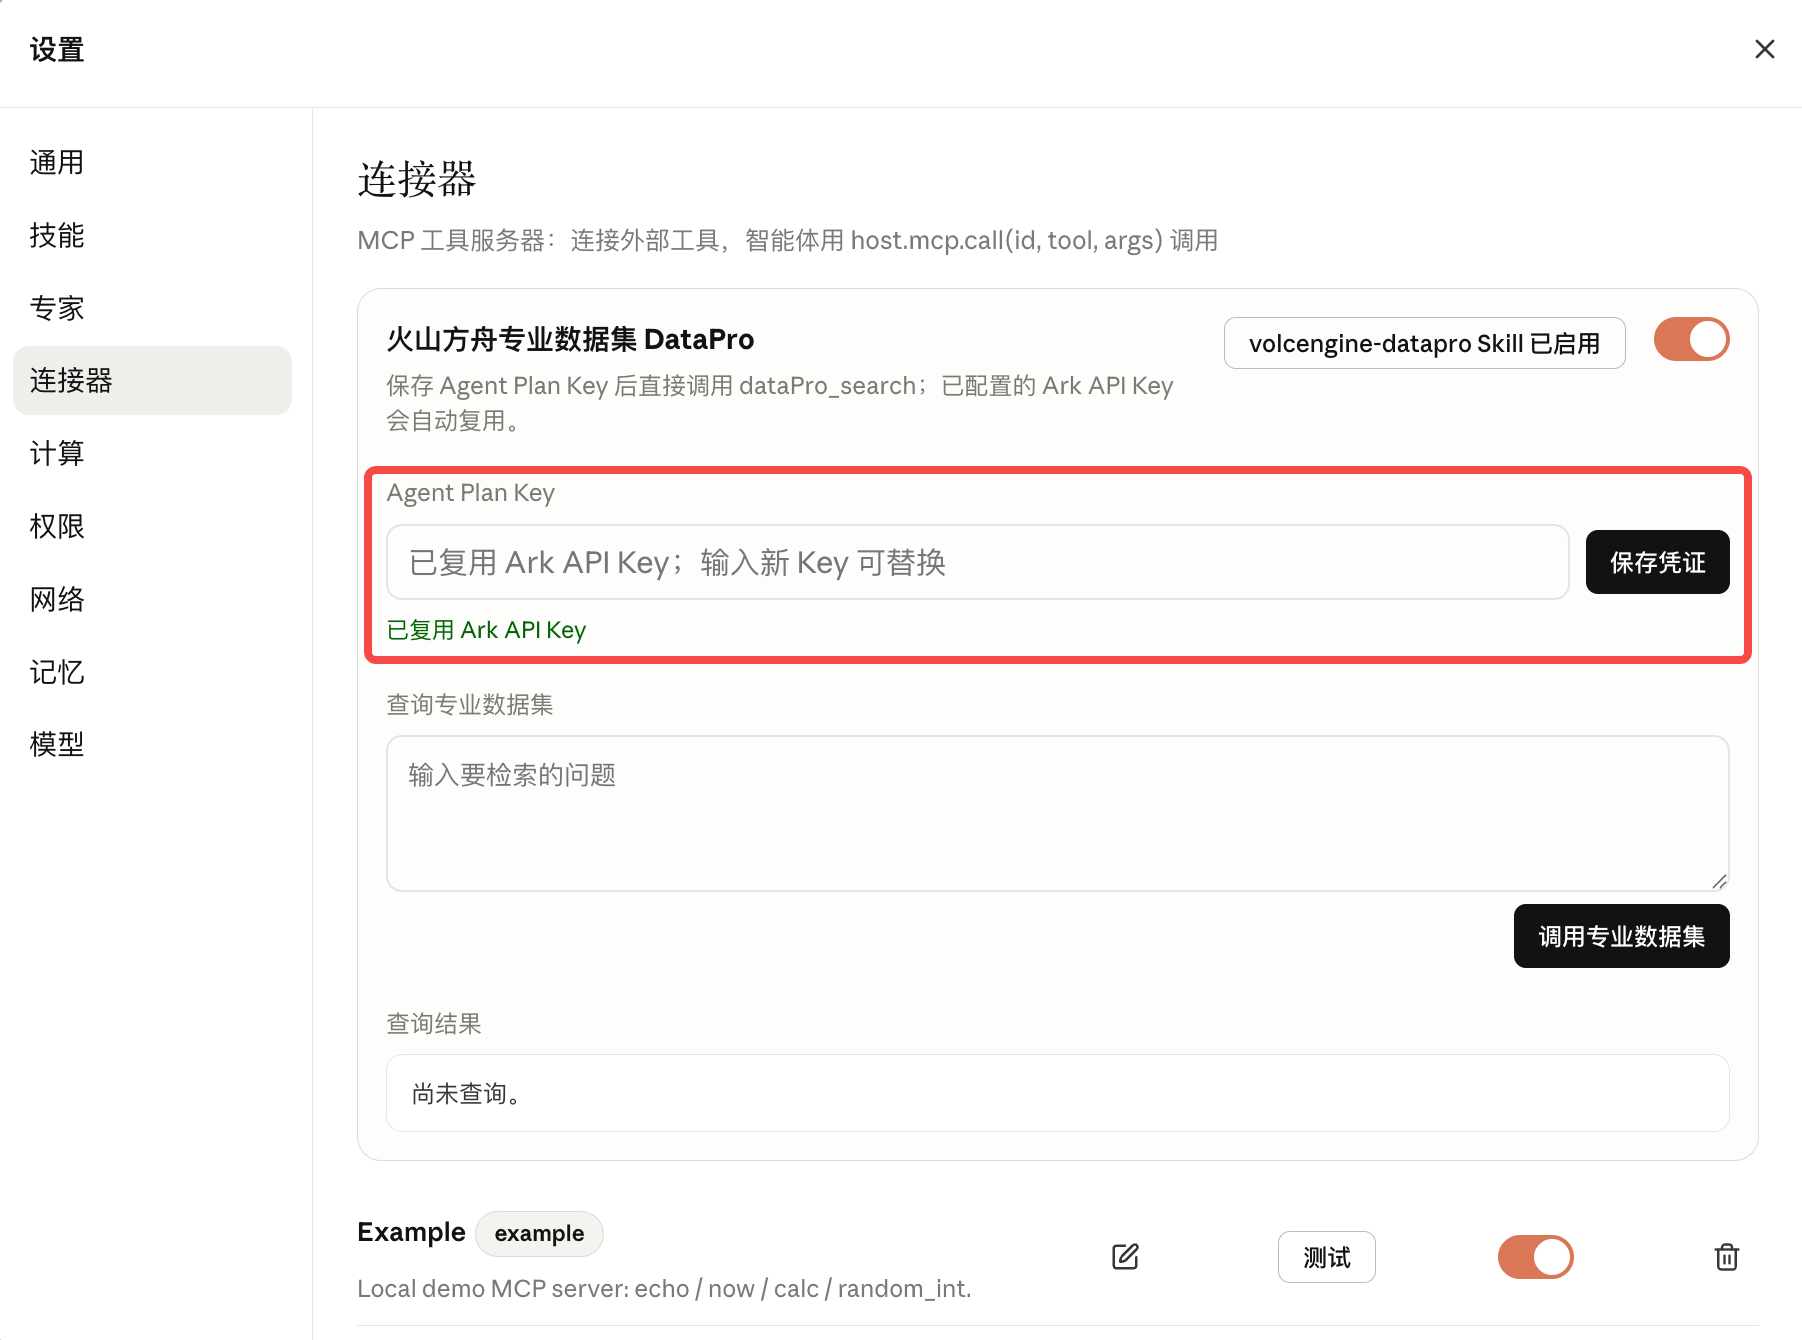This screenshot has height=1340, width=1802.
Task: Click the DataPro description mentioning dataPro_search
Action: [x=779, y=403]
